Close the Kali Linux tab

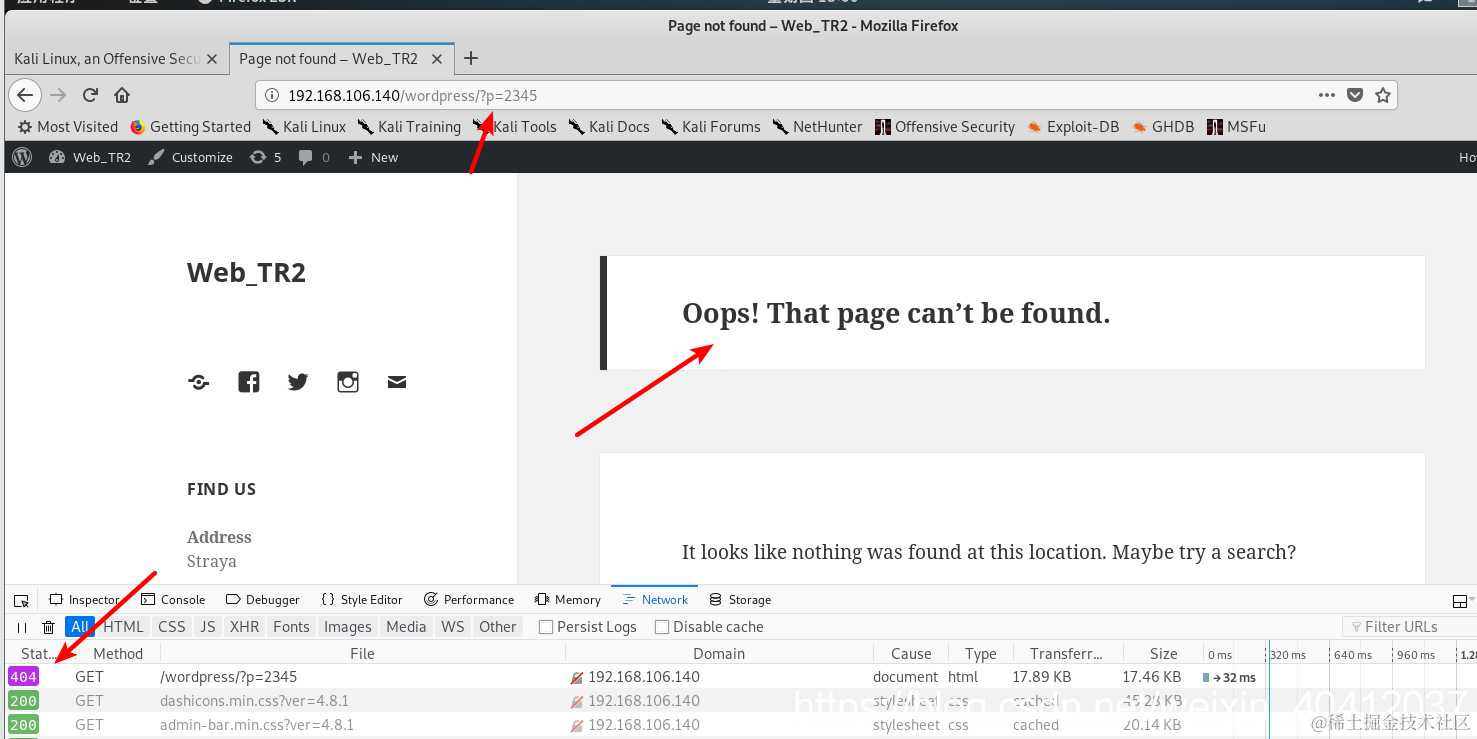click(211, 59)
